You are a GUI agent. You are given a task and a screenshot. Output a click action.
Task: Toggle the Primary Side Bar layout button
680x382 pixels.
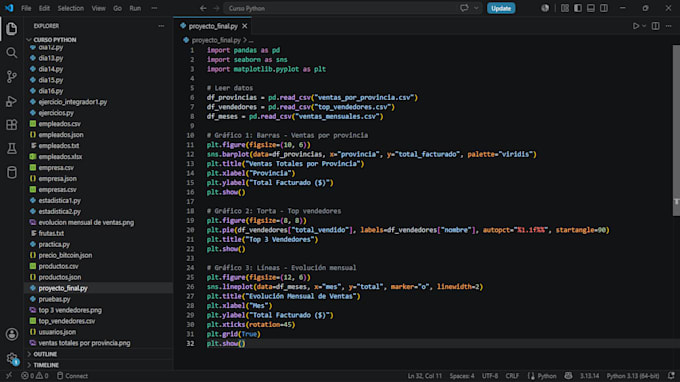click(578, 8)
